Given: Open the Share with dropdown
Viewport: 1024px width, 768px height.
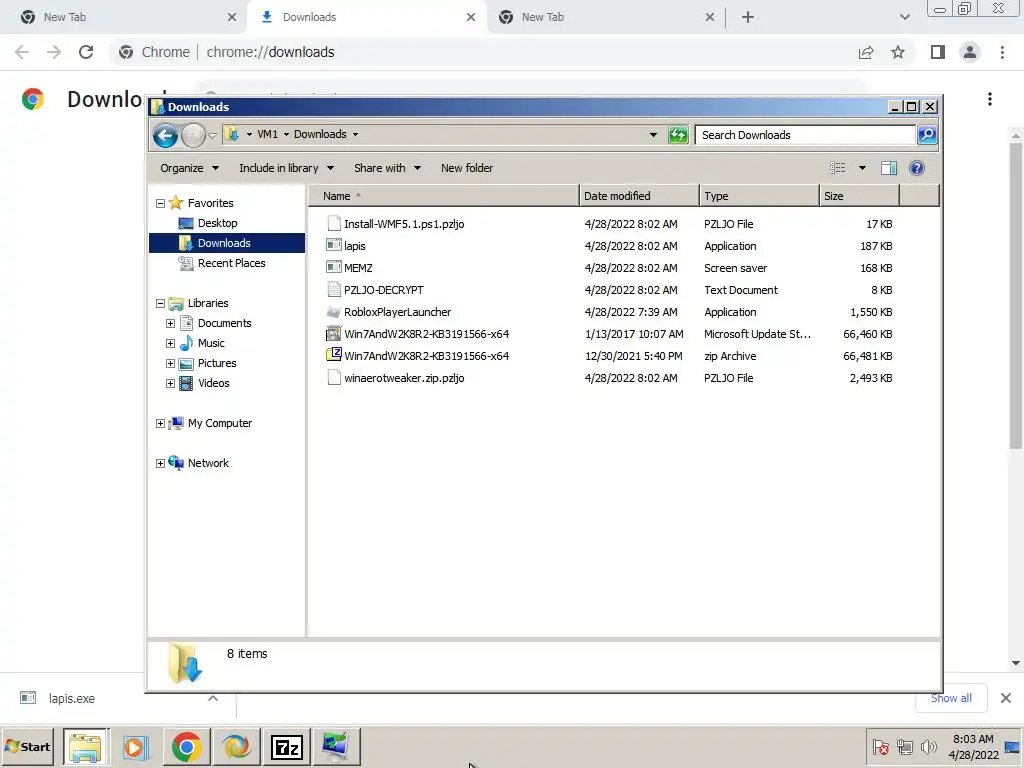Looking at the screenshot, I should pyautogui.click(x=387, y=168).
